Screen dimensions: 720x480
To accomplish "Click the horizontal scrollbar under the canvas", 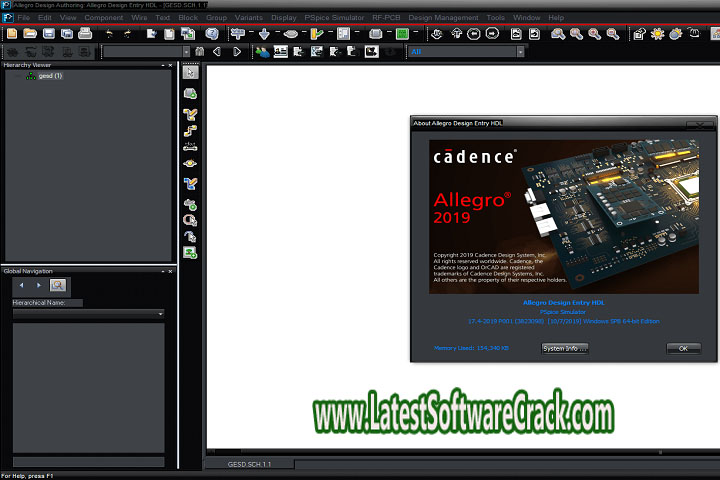I will 461,452.
